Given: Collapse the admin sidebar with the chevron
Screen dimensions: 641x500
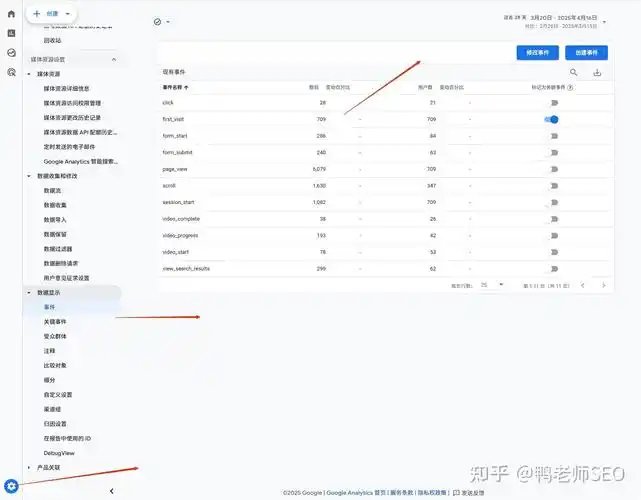Looking at the screenshot, I should (112, 491).
